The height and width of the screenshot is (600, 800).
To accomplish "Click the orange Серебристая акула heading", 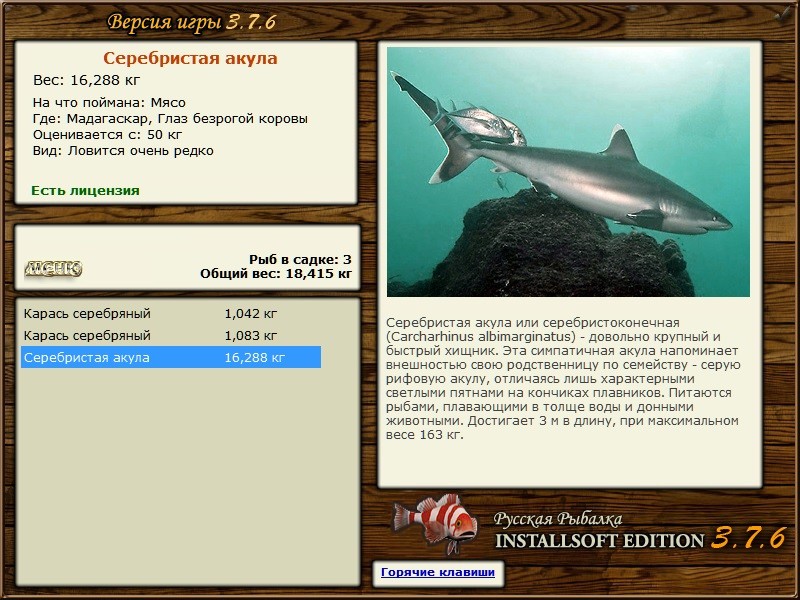I will point(190,59).
